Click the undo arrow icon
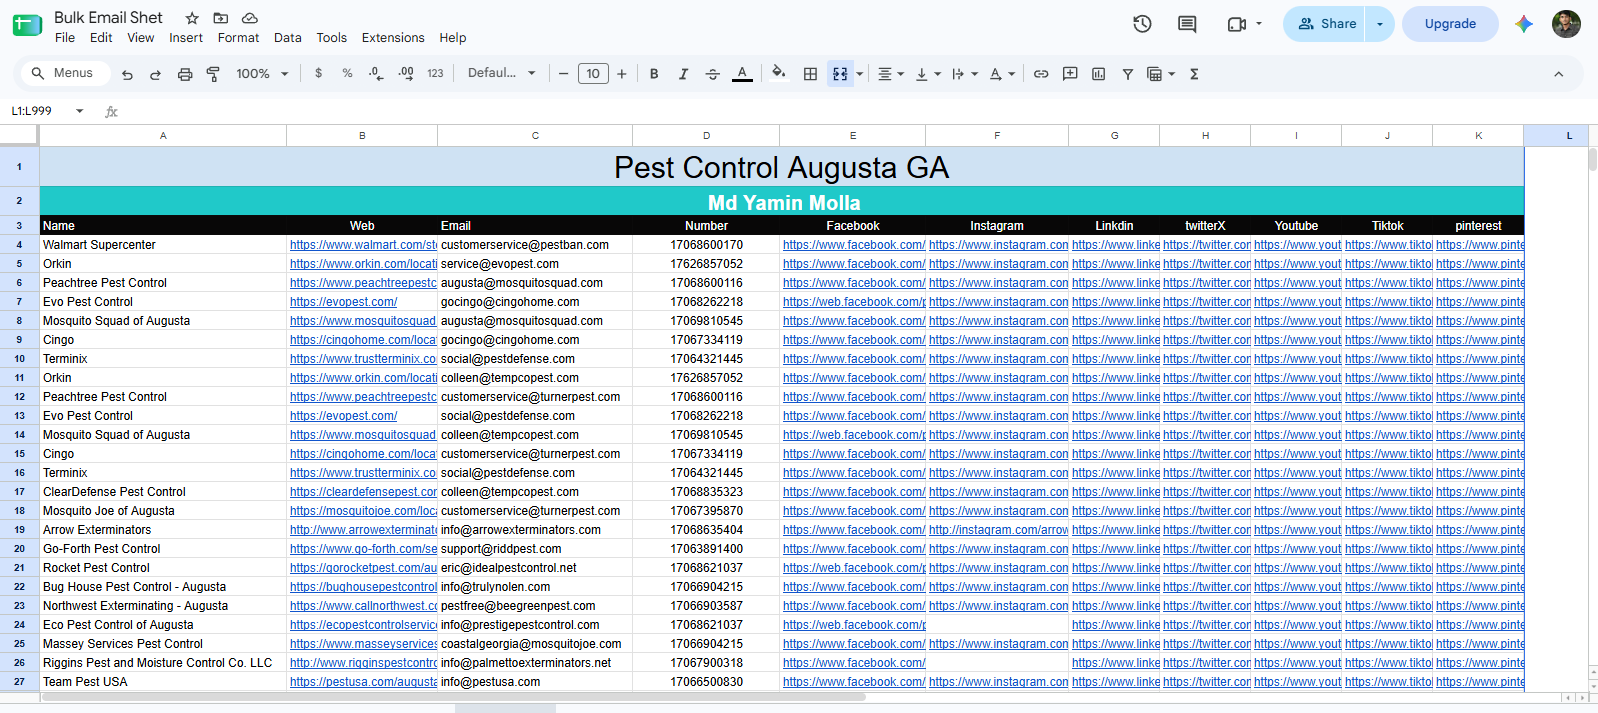 127,74
